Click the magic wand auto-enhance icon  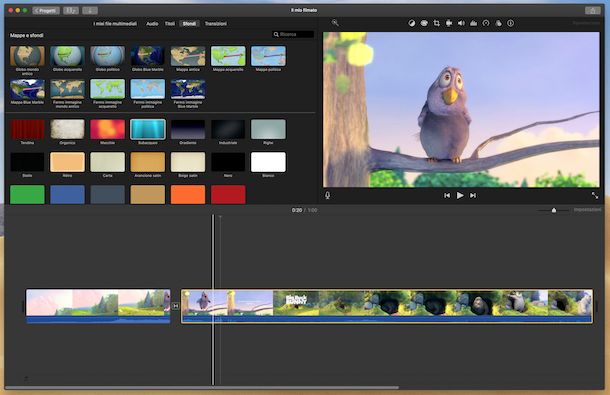tap(335, 23)
